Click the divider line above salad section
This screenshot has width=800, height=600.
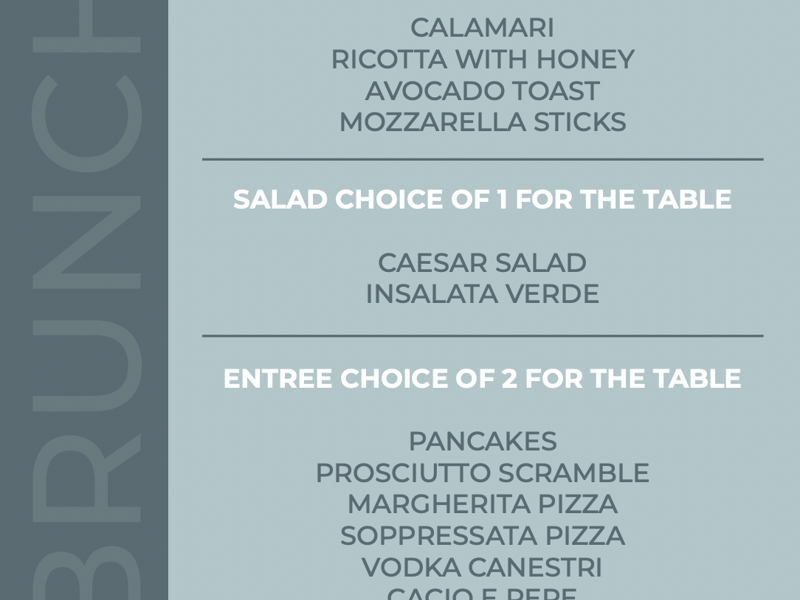pyautogui.click(x=483, y=160)
